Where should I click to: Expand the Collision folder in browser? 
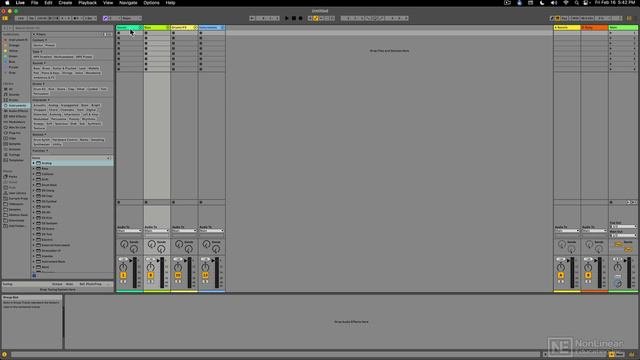(34, 174)
